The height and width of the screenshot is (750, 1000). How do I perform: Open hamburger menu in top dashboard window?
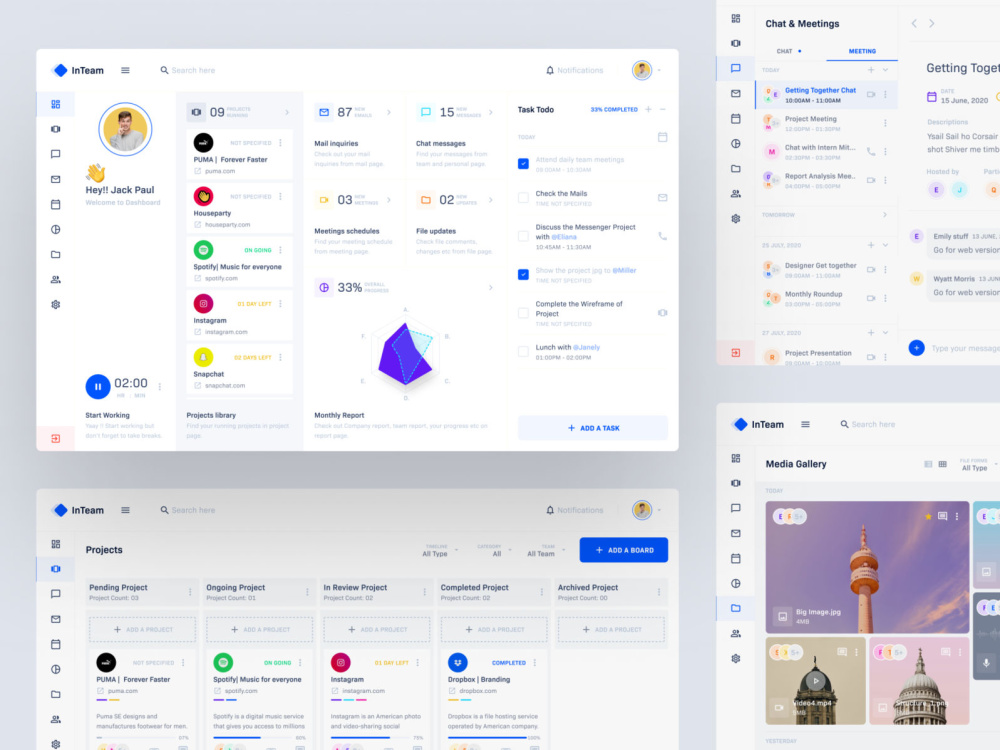pyautogui.click(x=125, y=70)
